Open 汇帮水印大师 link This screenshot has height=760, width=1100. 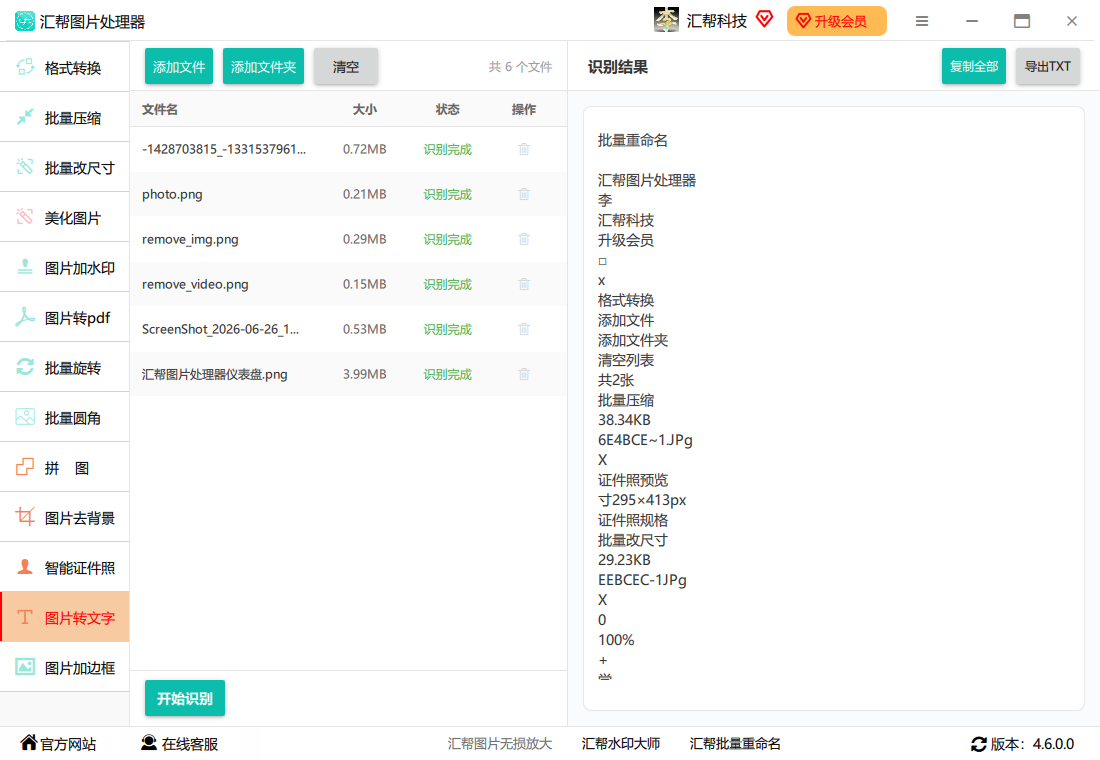(x=621, y=744)
